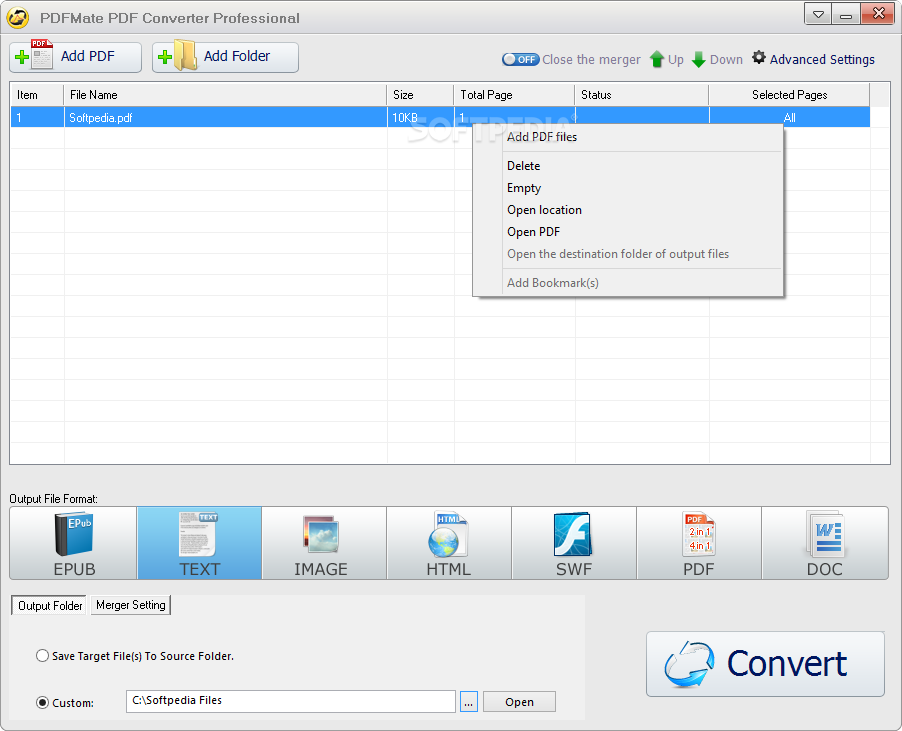
Task: Close the PDFMate window
Action: [x=878, y=14]
